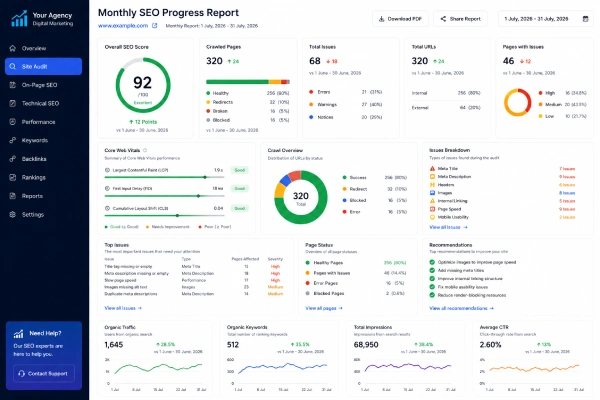Click the external link icon beside www.example.com
600x400 pixels.
tap(155, 26)
